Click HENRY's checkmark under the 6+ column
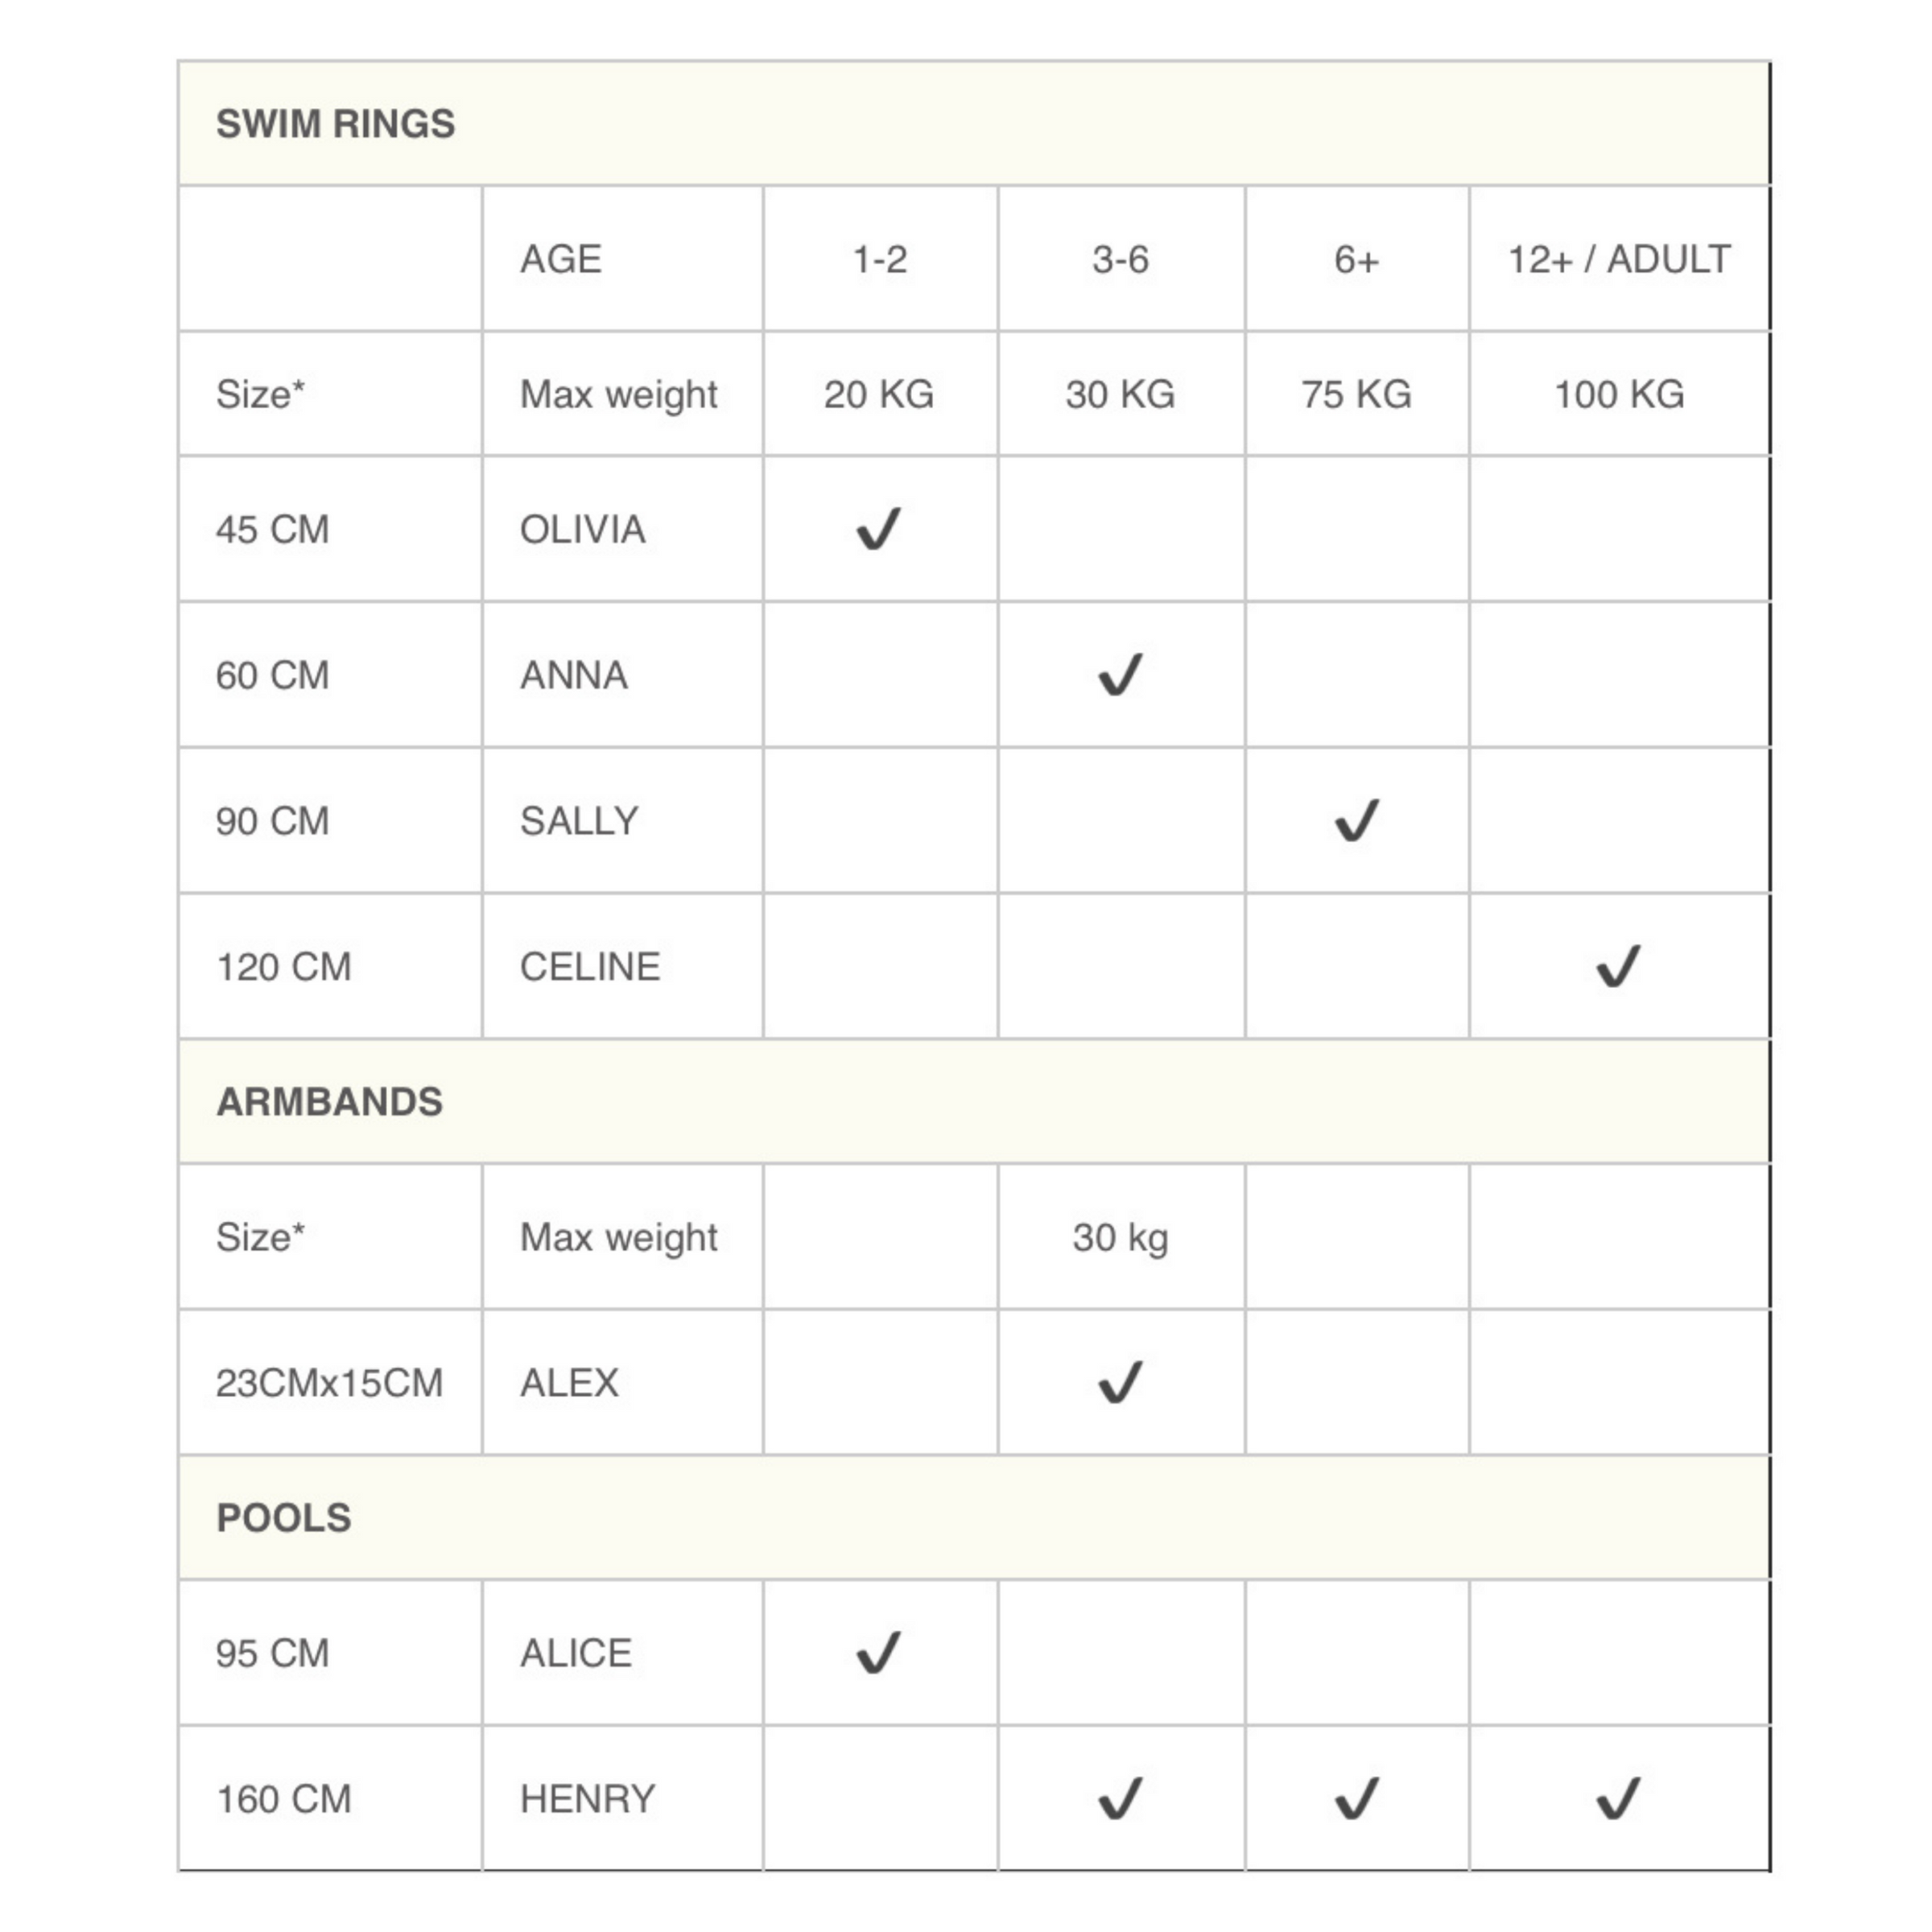1932x1932 pixels. [x=1357, y=1799]
